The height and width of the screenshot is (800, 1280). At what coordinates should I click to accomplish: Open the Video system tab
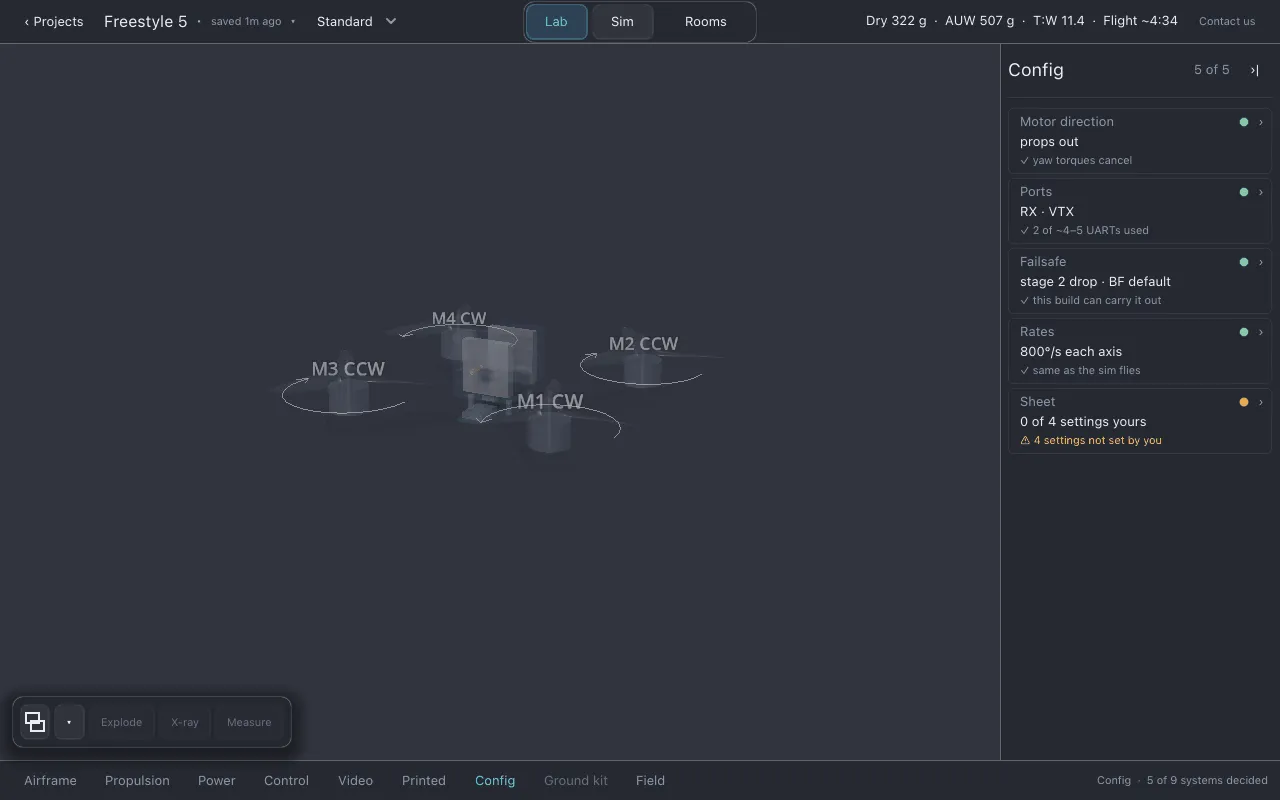355,780
